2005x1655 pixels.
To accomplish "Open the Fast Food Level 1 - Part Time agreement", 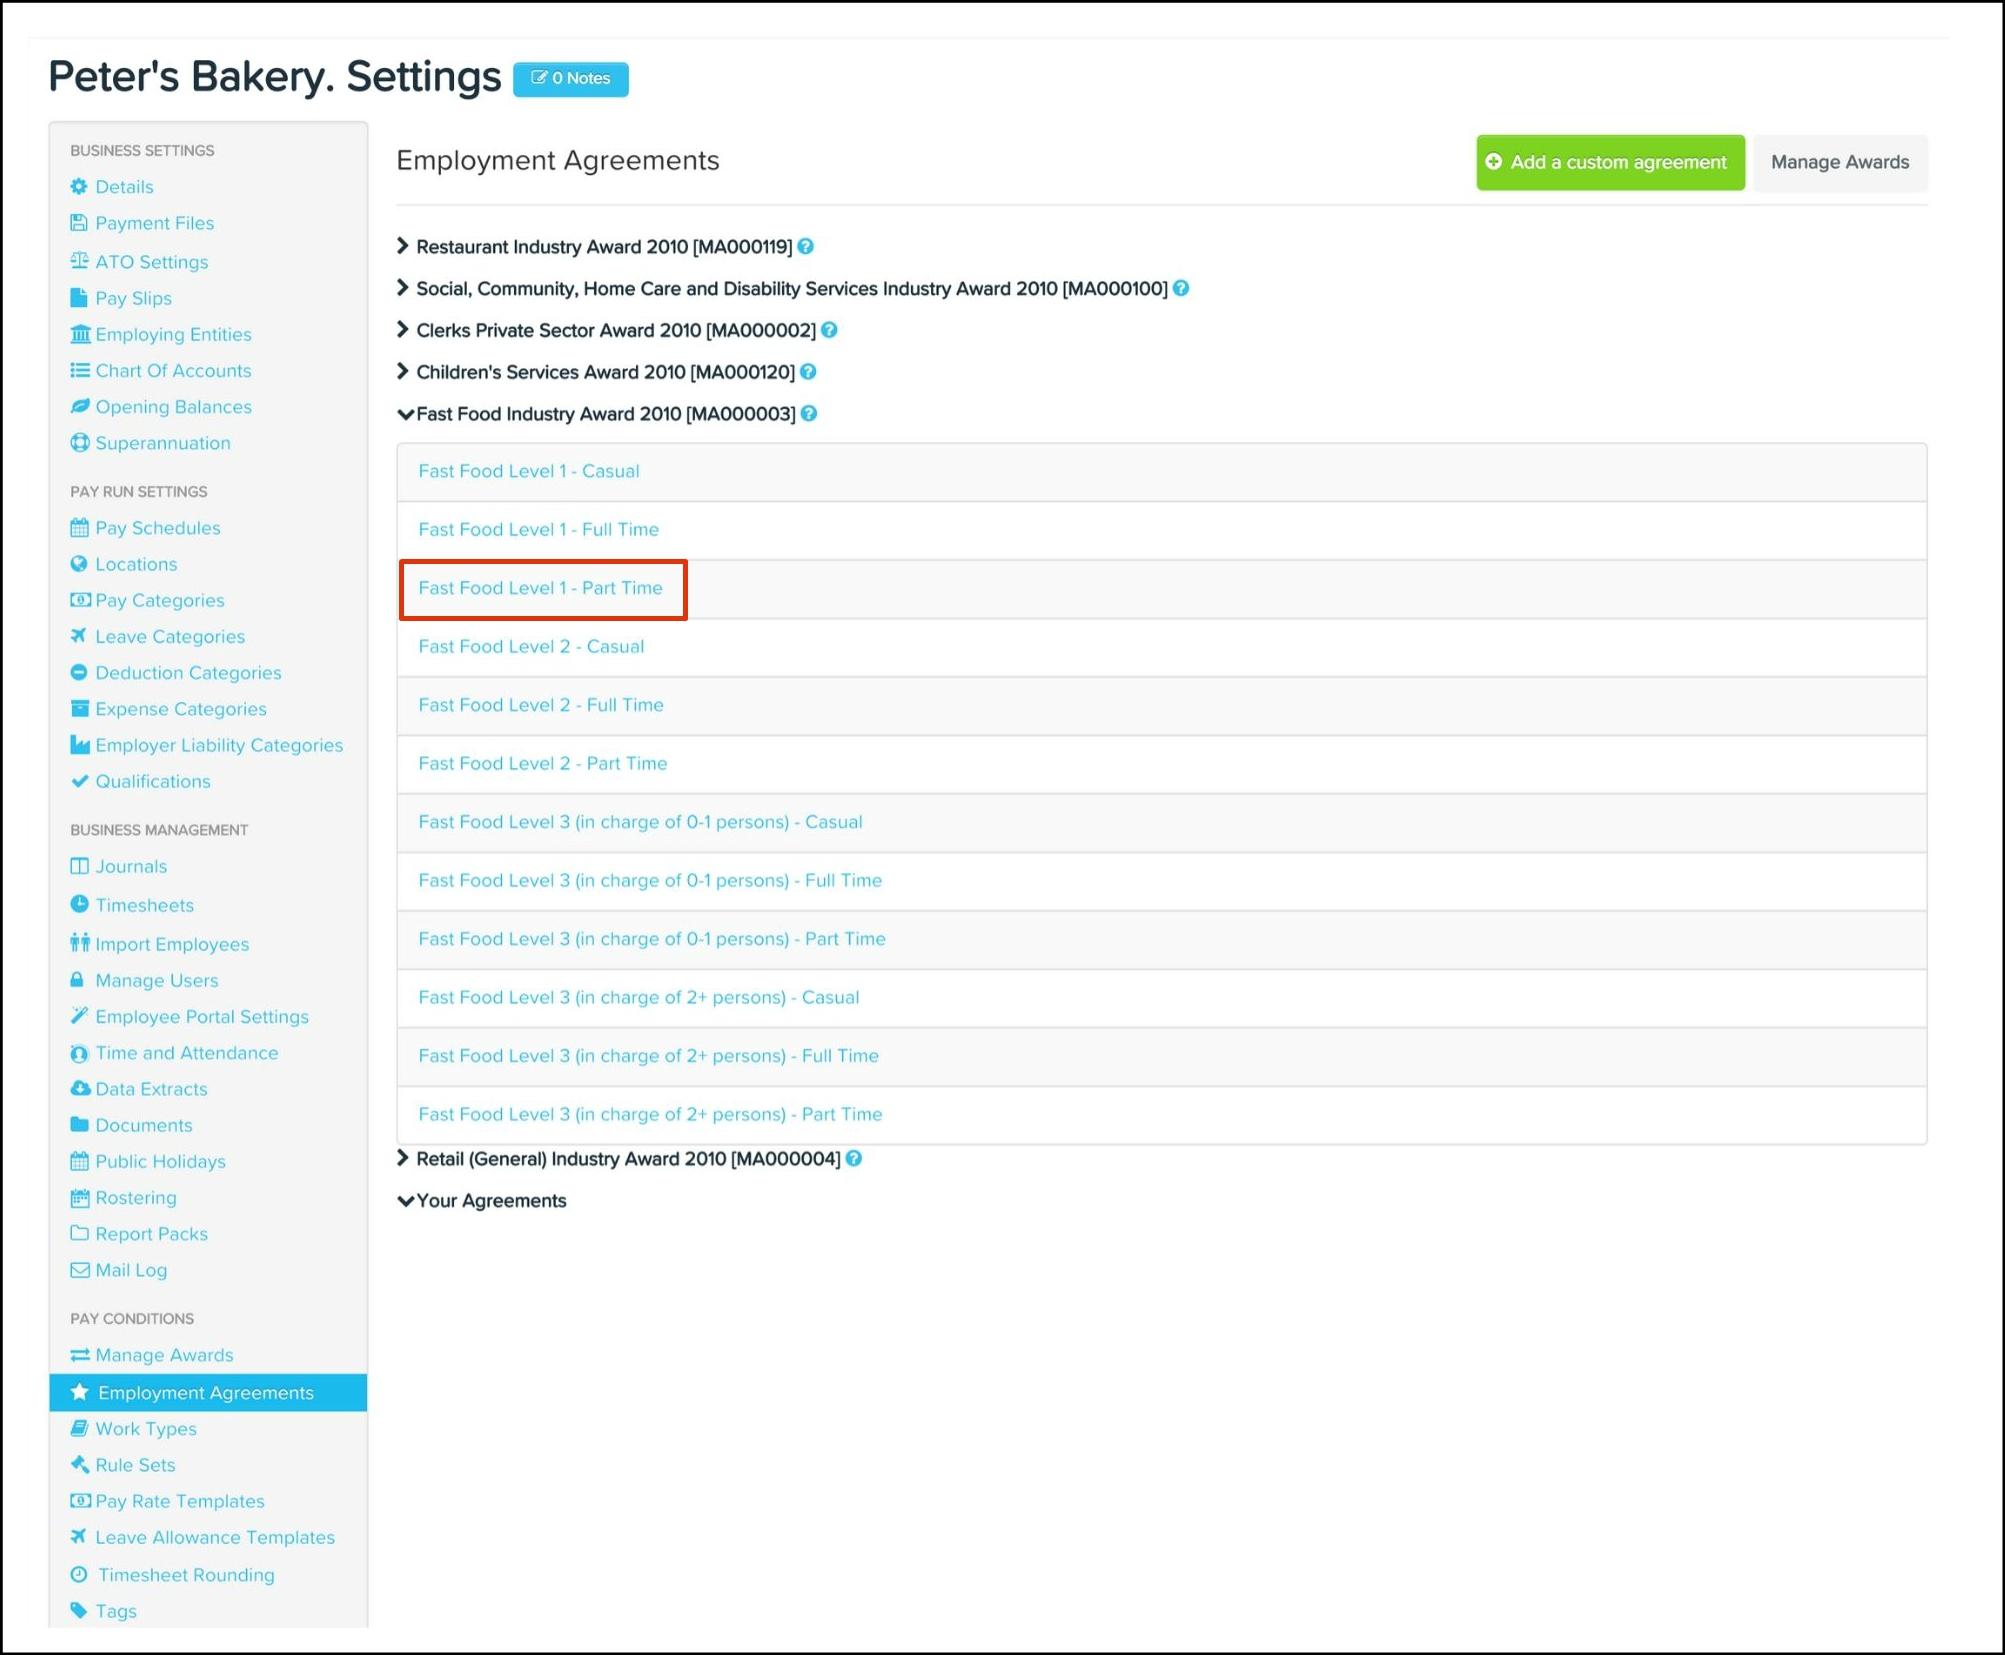I will pyautogui.click(x=540, y=588).
